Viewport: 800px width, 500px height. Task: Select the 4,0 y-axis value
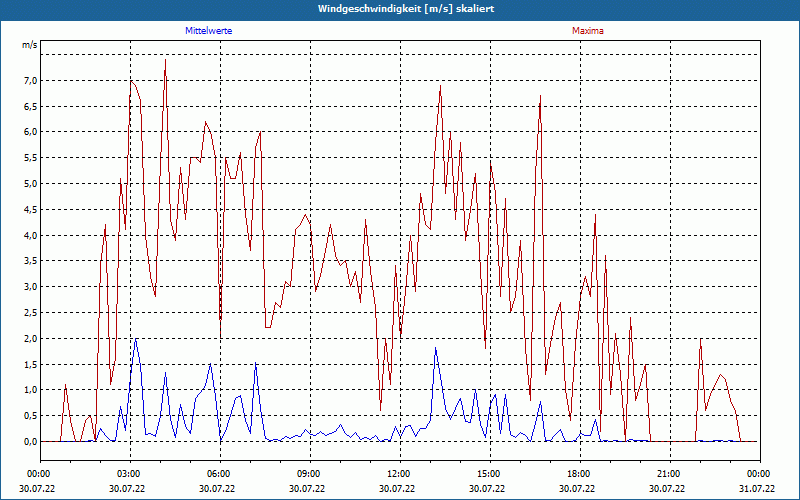tap(30, 235)
